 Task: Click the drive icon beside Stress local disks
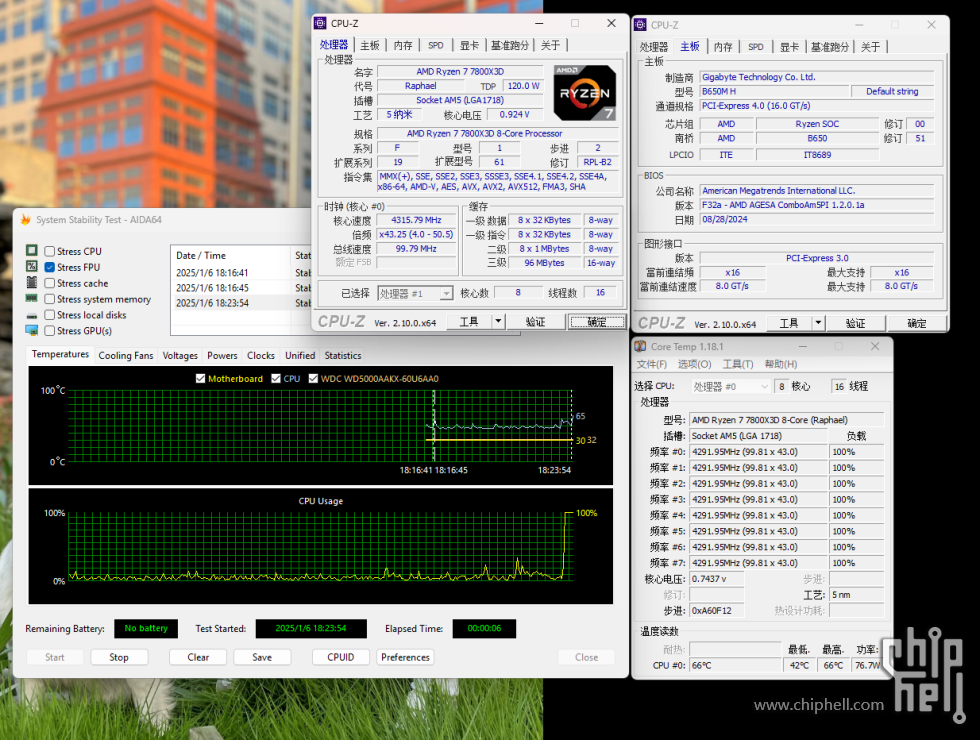[32, 316]
